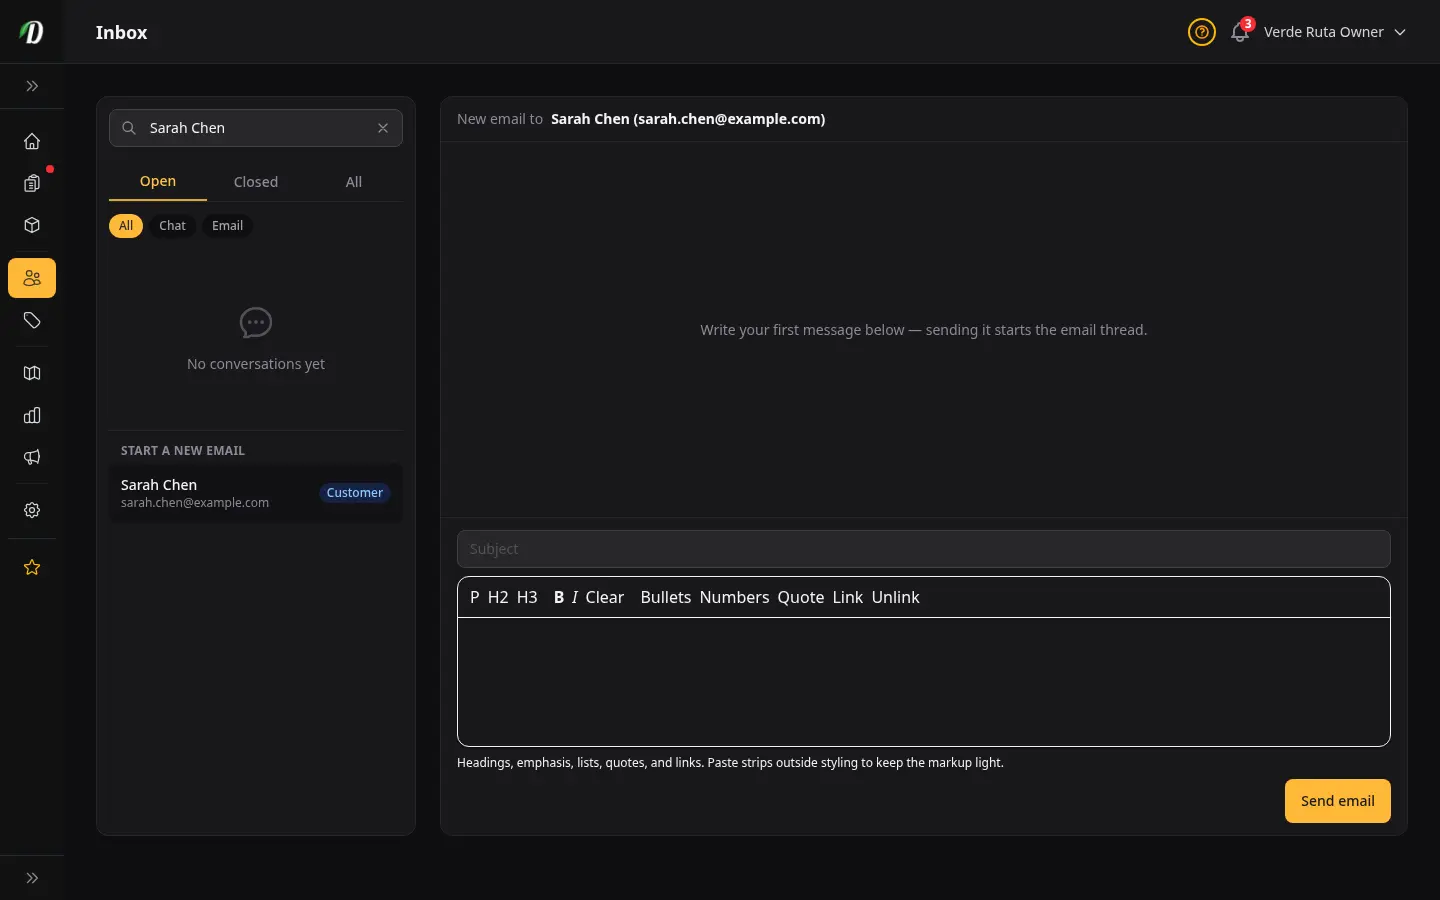
Task: Click the No conversations yet chat bubble icon
Action: point(256,323)
